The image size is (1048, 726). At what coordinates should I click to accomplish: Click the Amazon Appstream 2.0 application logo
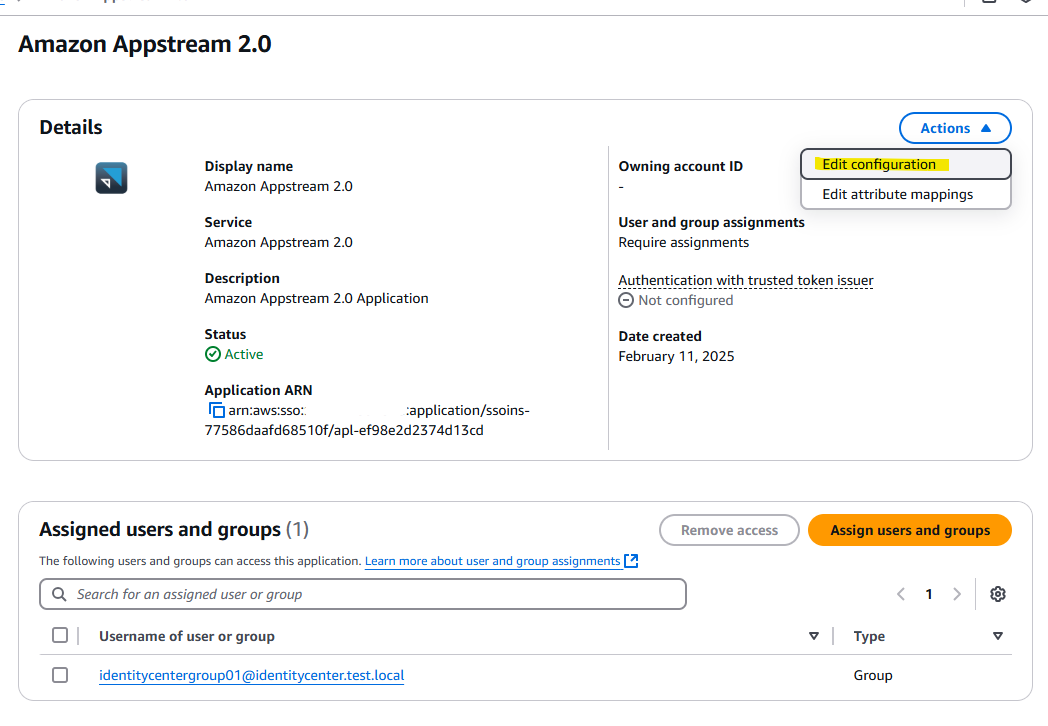(x=112, y=178)
